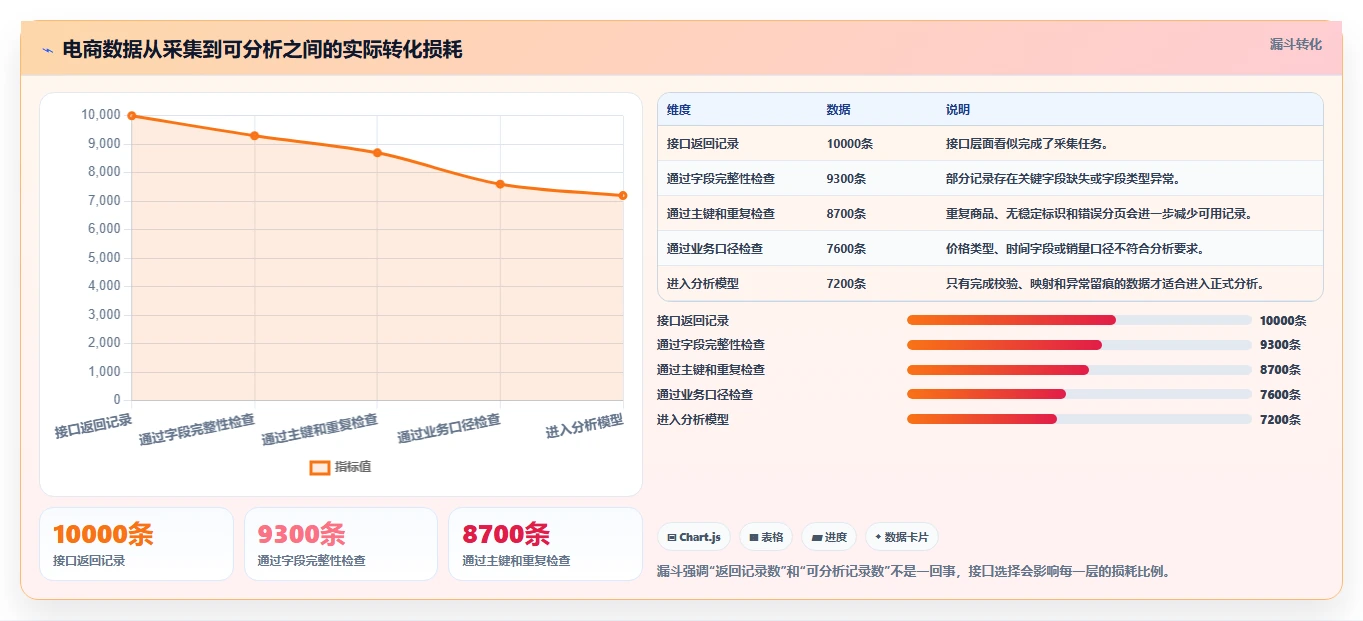Screen dimensions: 1363x621
Task: Click the 指标值 legend label
Action: [353, 467]
